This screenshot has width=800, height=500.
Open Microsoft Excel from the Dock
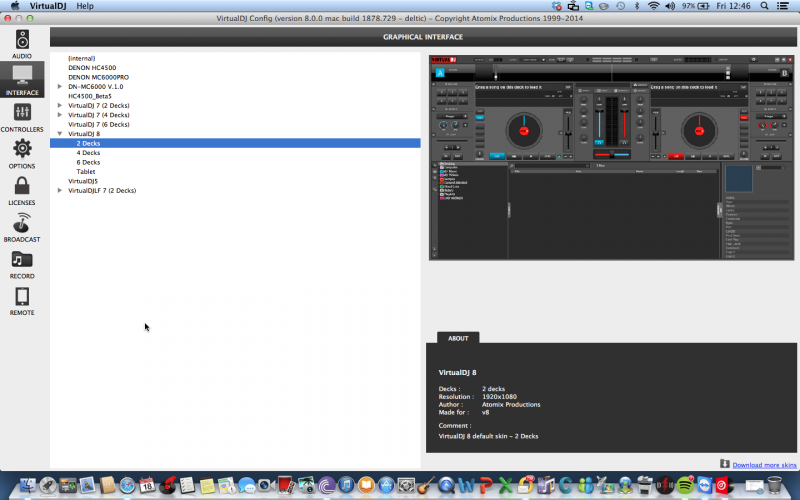tap(506, 485)
